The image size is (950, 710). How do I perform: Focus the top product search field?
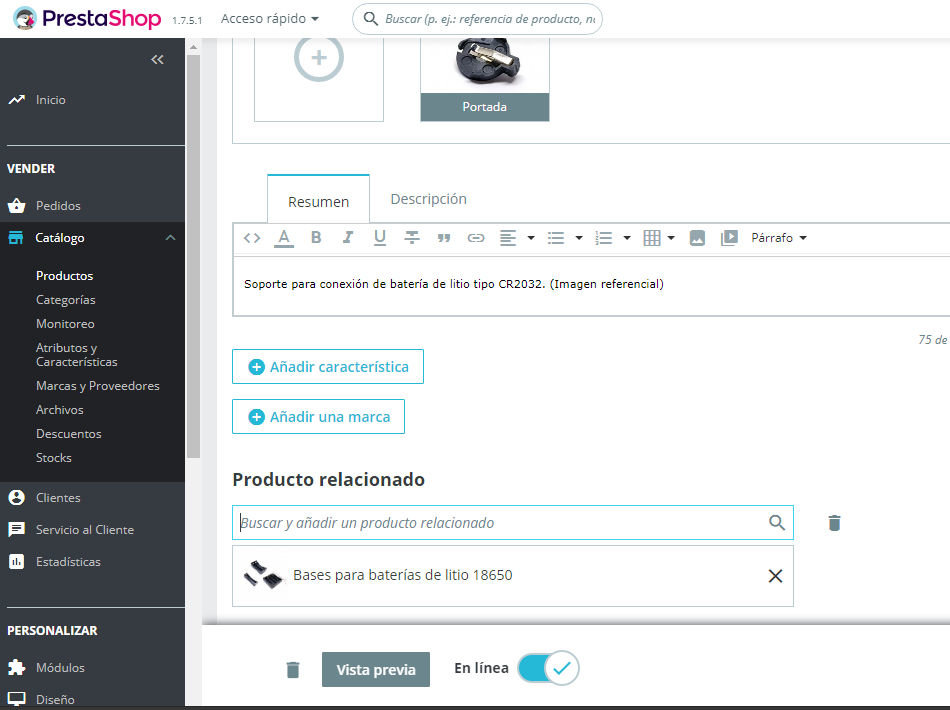tap(477, 19)
